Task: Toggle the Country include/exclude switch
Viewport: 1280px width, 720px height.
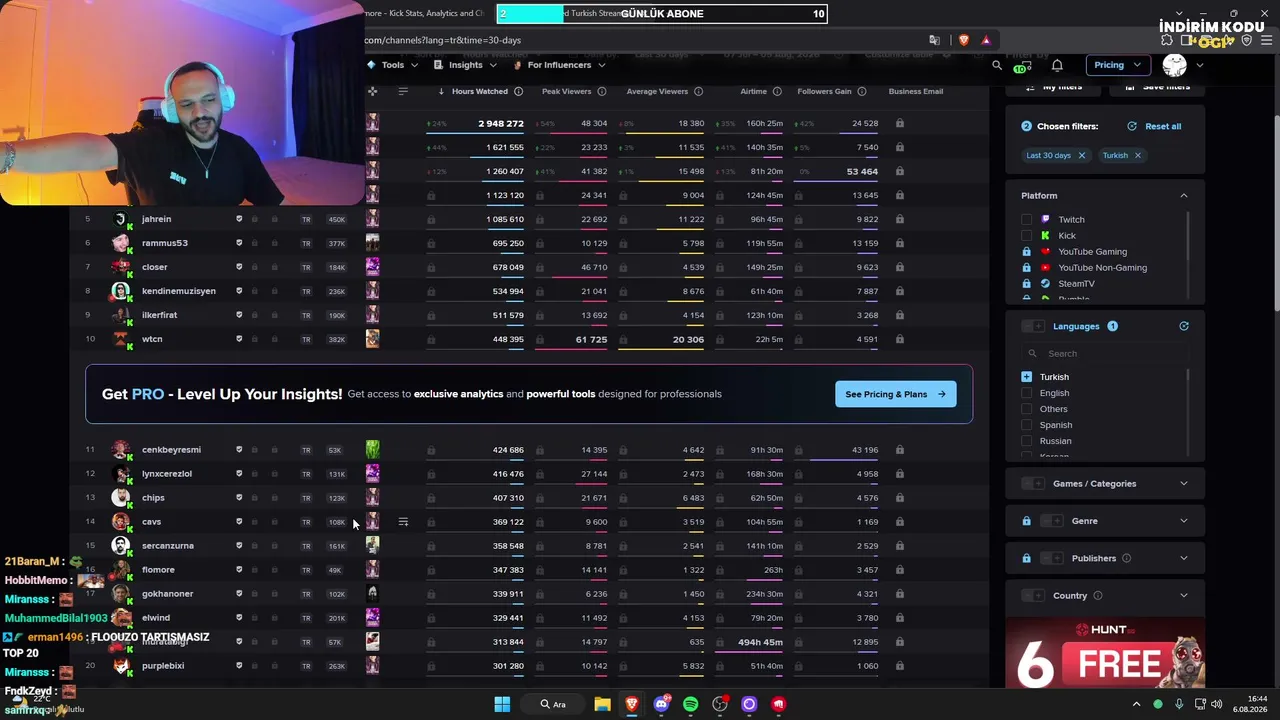Action: point(1033,596)
